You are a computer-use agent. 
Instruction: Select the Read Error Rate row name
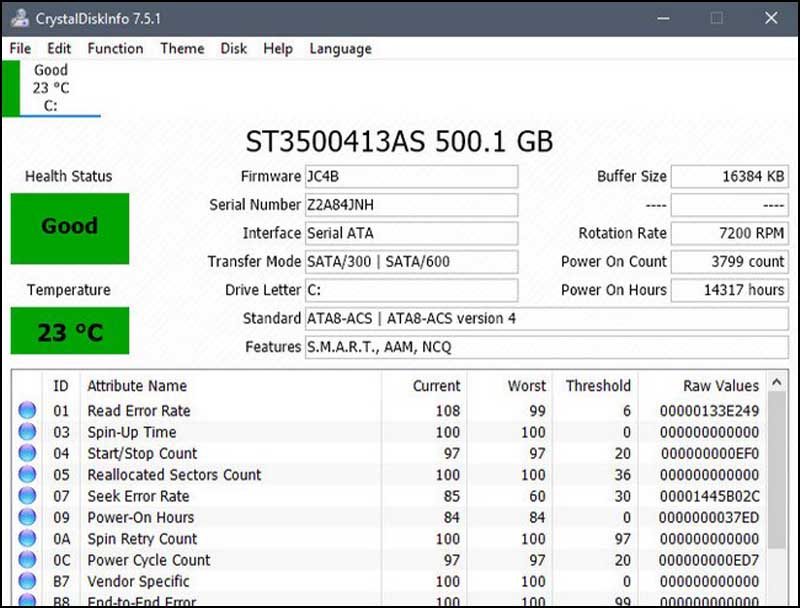click(139, 411)
